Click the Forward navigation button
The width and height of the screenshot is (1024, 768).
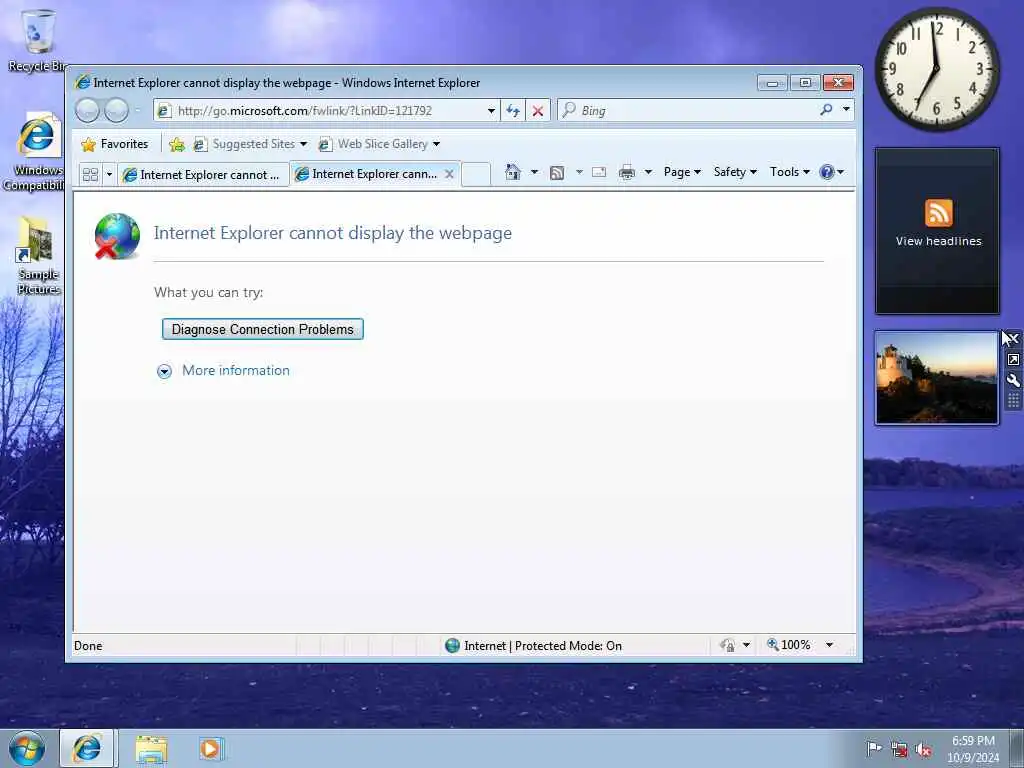click(x=117, y=110)
